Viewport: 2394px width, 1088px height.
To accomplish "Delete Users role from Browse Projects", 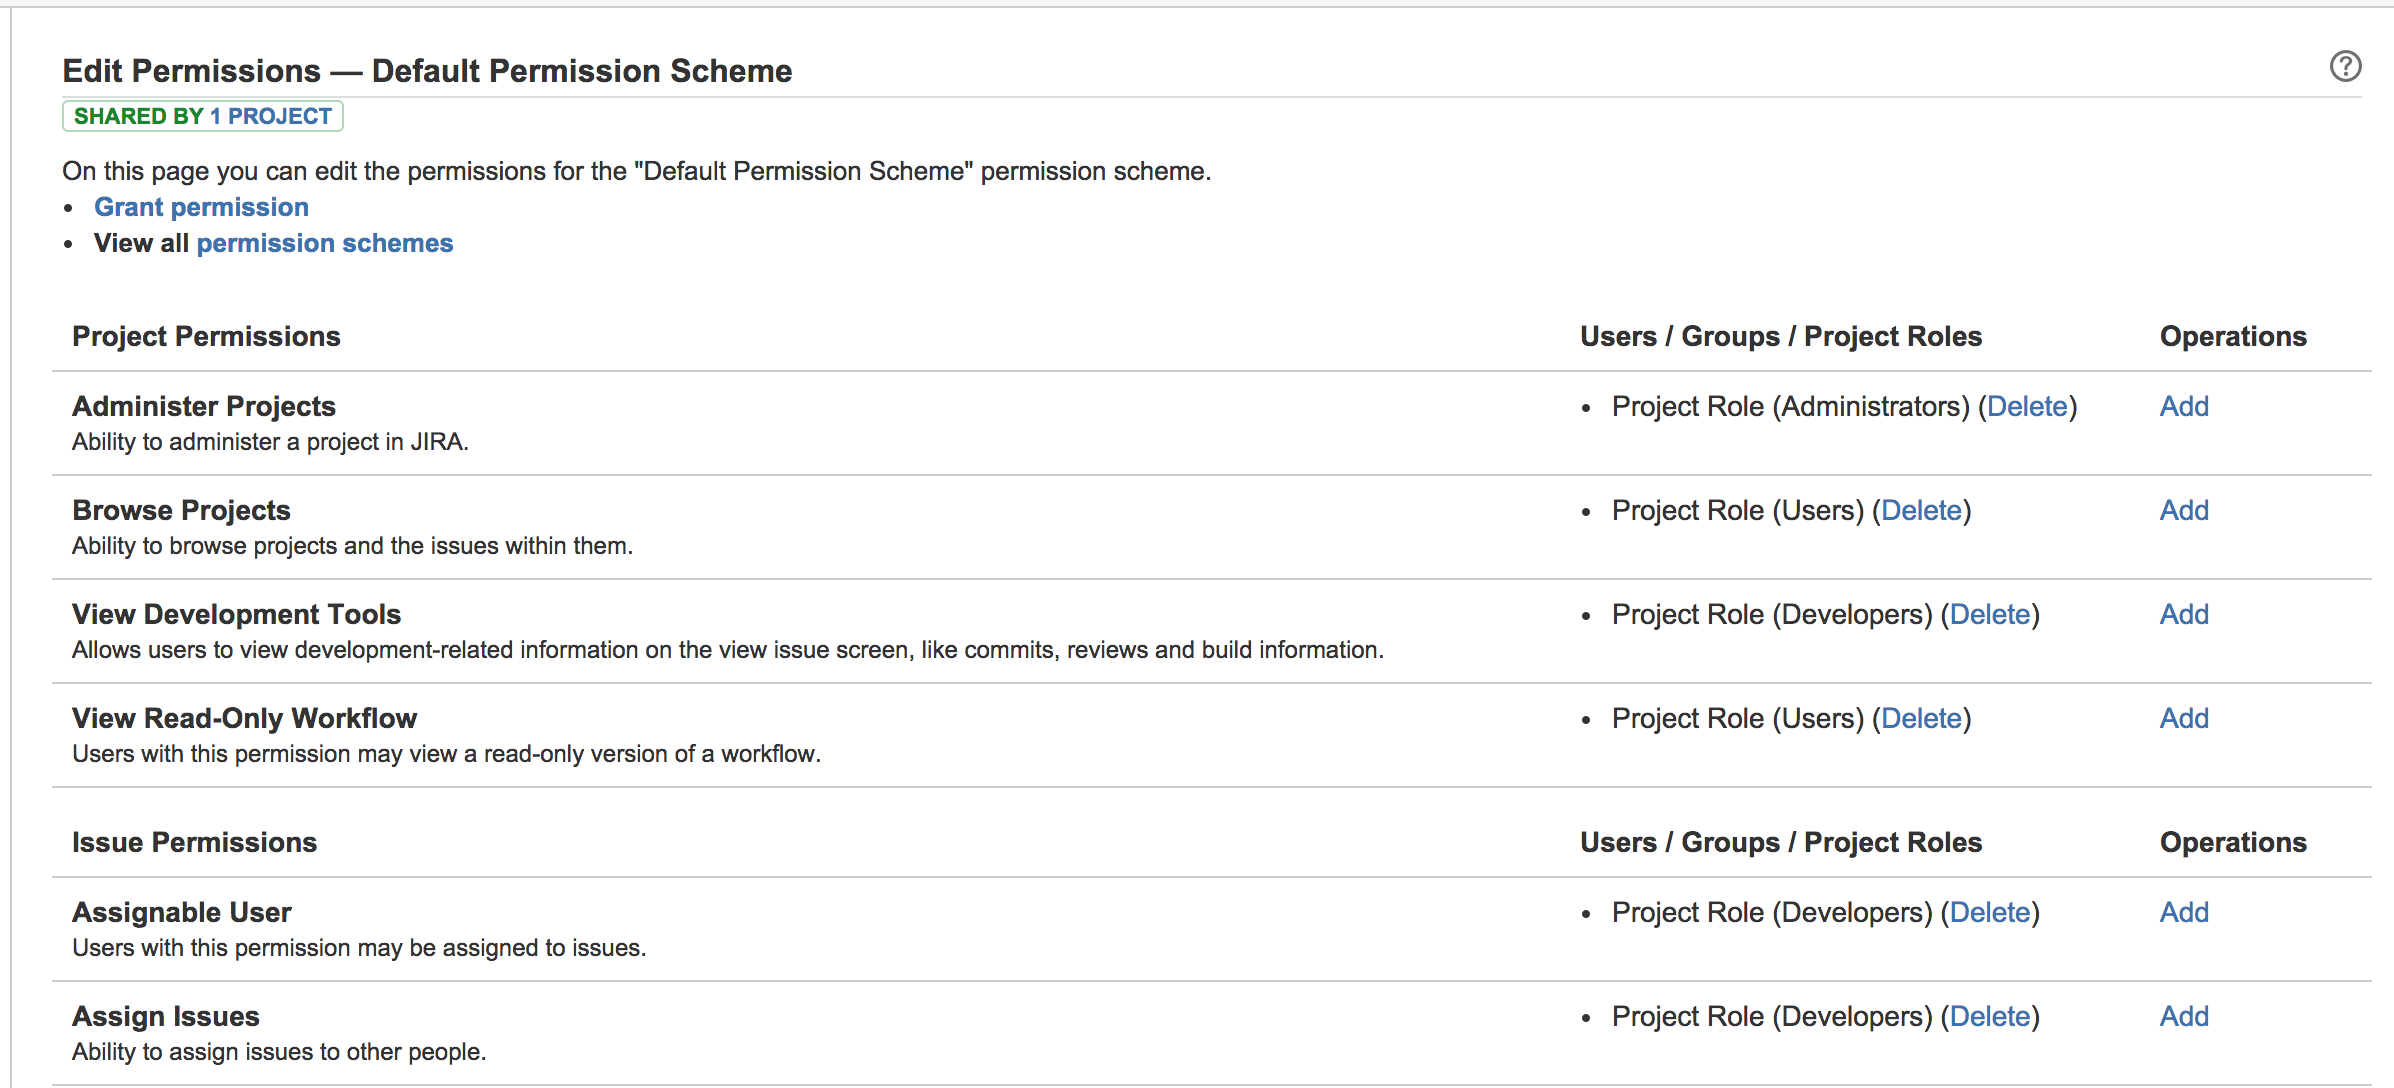I will pyautogui.click(x=1921, y=510).
